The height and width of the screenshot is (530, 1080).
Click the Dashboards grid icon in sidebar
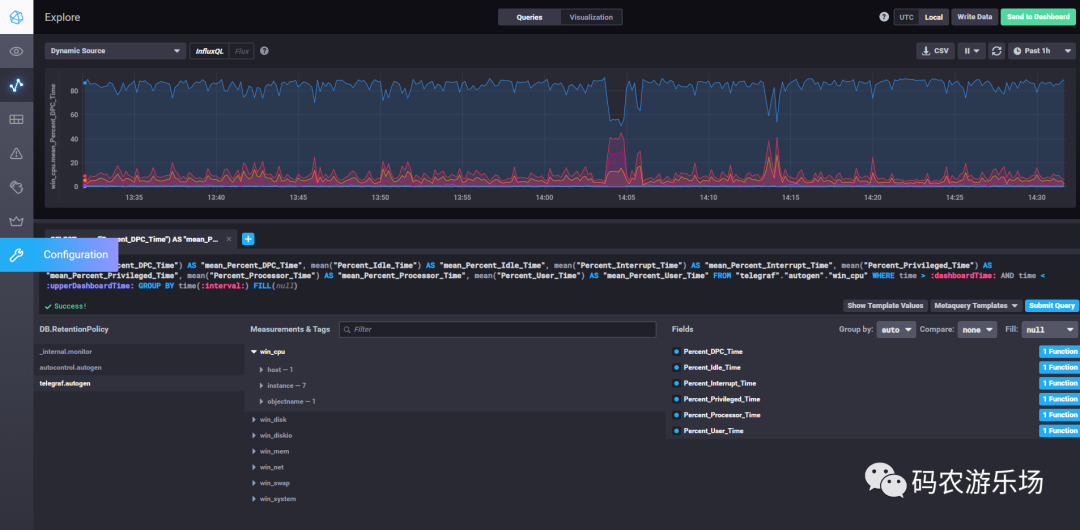[x=16, y=119]
